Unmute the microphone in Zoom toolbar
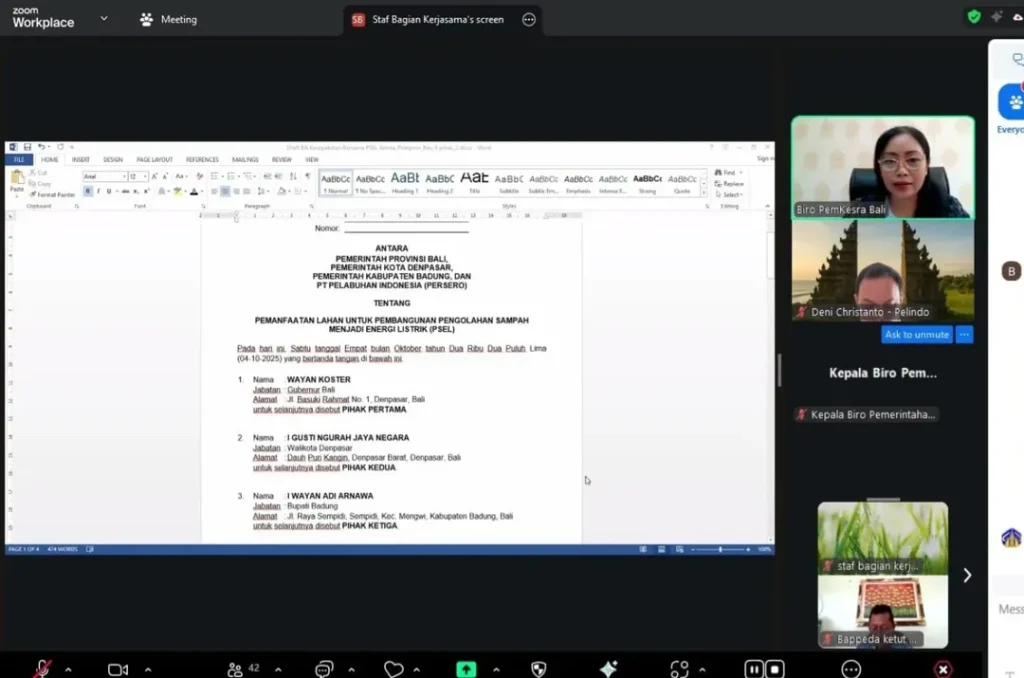Image resolution: width=1024 pixels, height=678 pixels. pos(43,669)
